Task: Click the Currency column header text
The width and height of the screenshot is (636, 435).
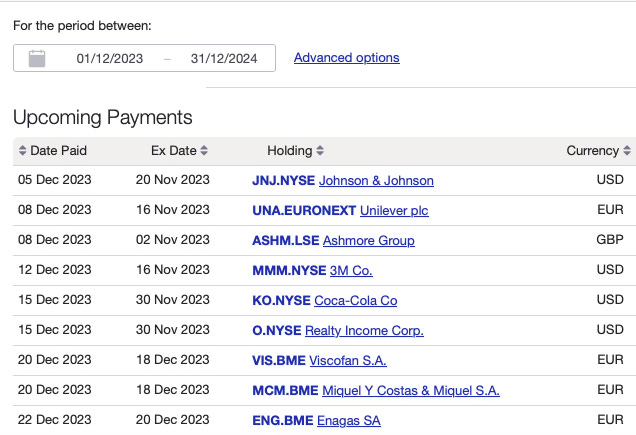Action: [593, 151]
